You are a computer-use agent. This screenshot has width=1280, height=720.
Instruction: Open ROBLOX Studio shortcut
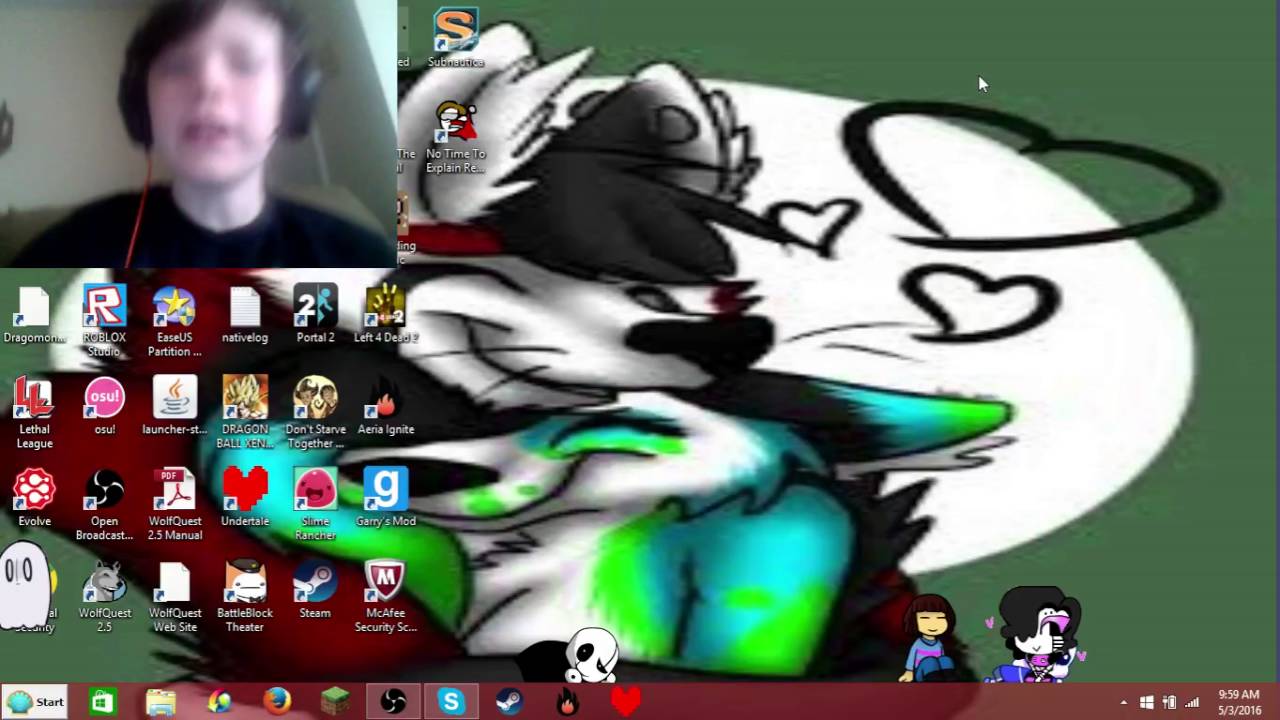coord(105,321)
